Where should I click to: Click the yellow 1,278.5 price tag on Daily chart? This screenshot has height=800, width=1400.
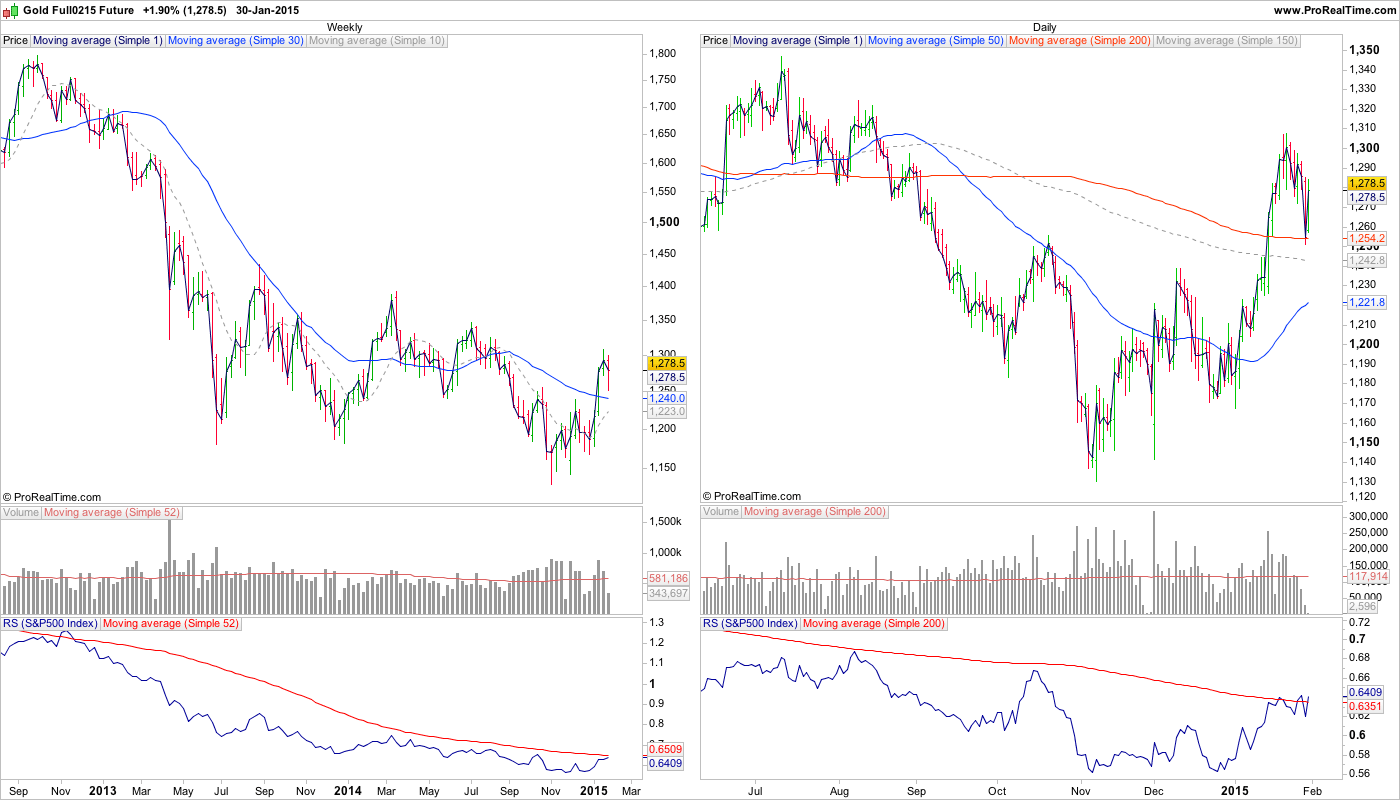pos(1366,184)
